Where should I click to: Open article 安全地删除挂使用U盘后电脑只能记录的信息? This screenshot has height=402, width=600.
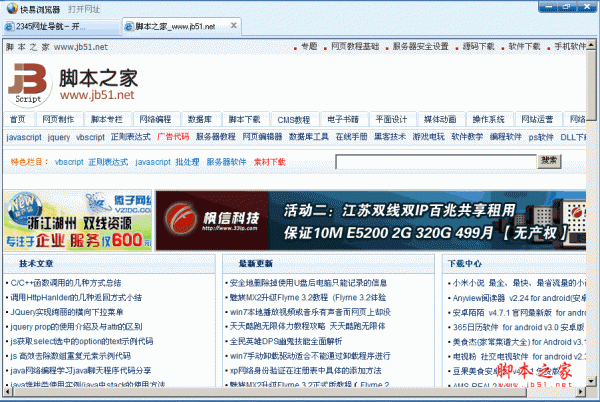click(x=308, y=283)
